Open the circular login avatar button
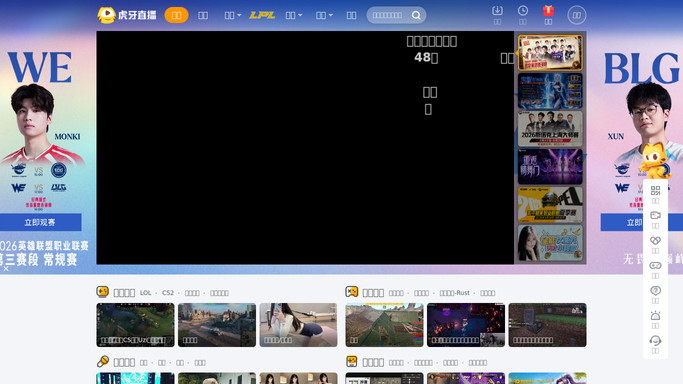This screenshot has height=384, width=683. pyautogui.click(x=577, y=15)
